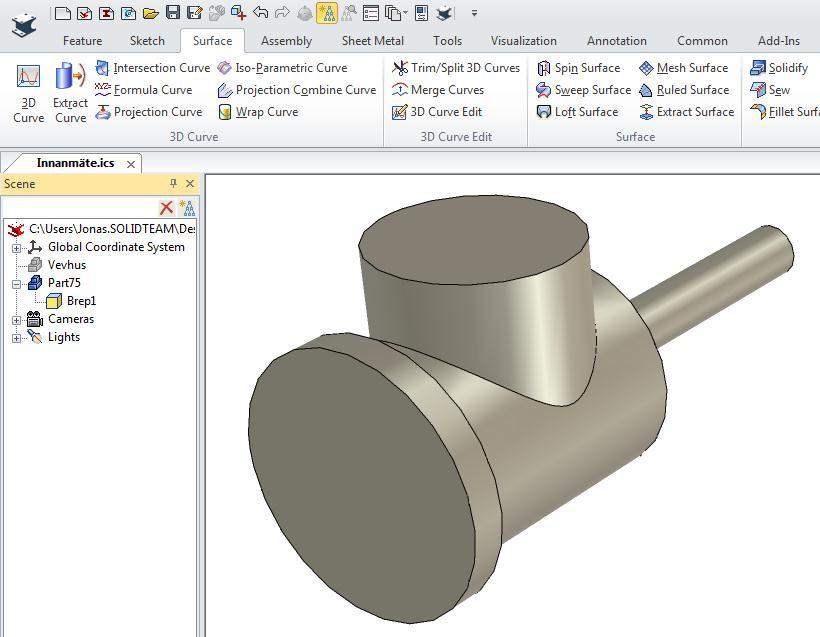Switch to the Sketch ribbon tab
The height and width of the screenshot is (637, 820).
click(x=147, y=41)
